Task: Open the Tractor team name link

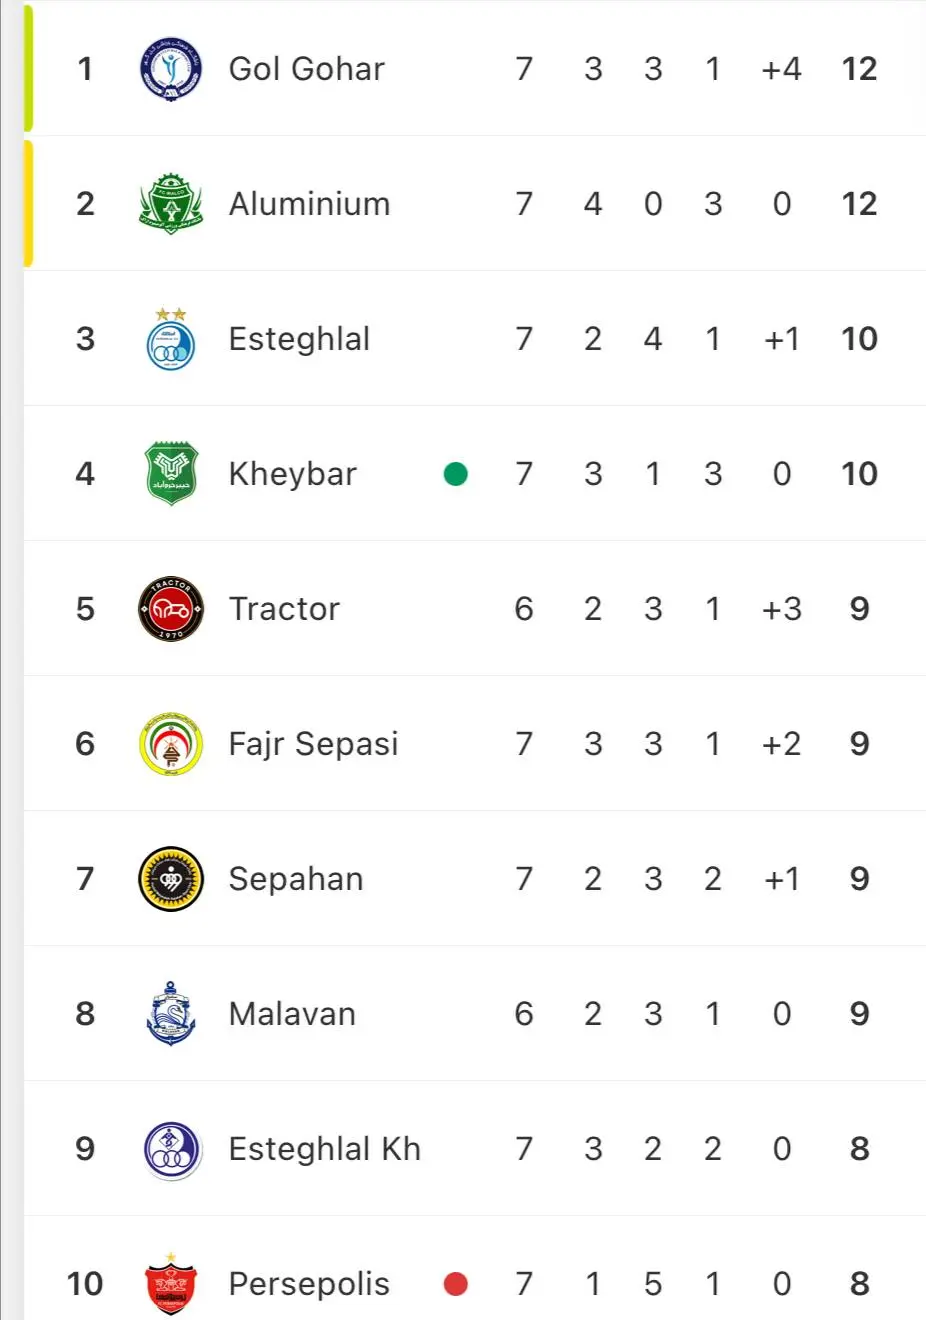Action: (284, 609)
